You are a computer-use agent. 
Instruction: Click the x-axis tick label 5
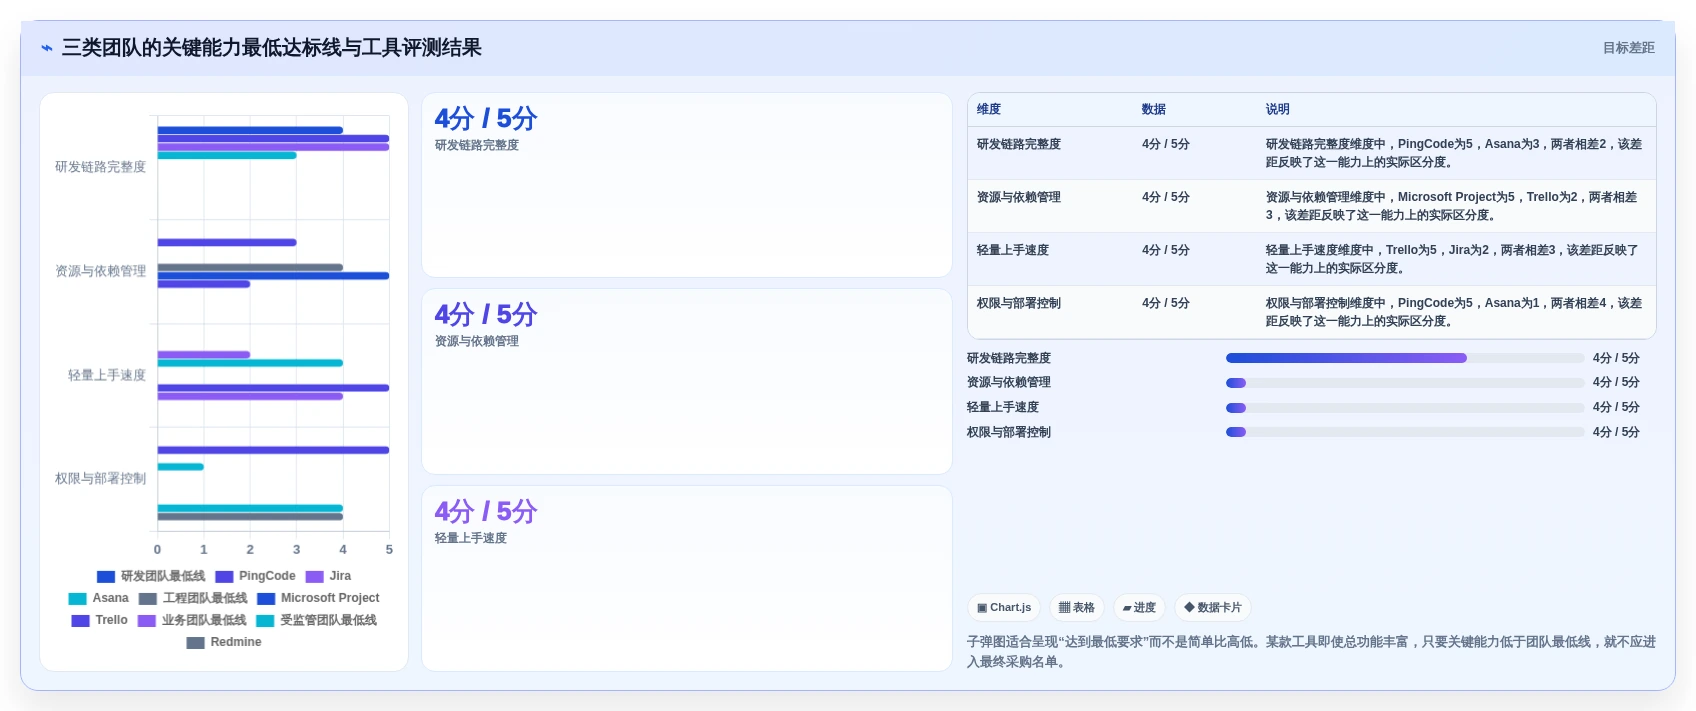[389, 550]
